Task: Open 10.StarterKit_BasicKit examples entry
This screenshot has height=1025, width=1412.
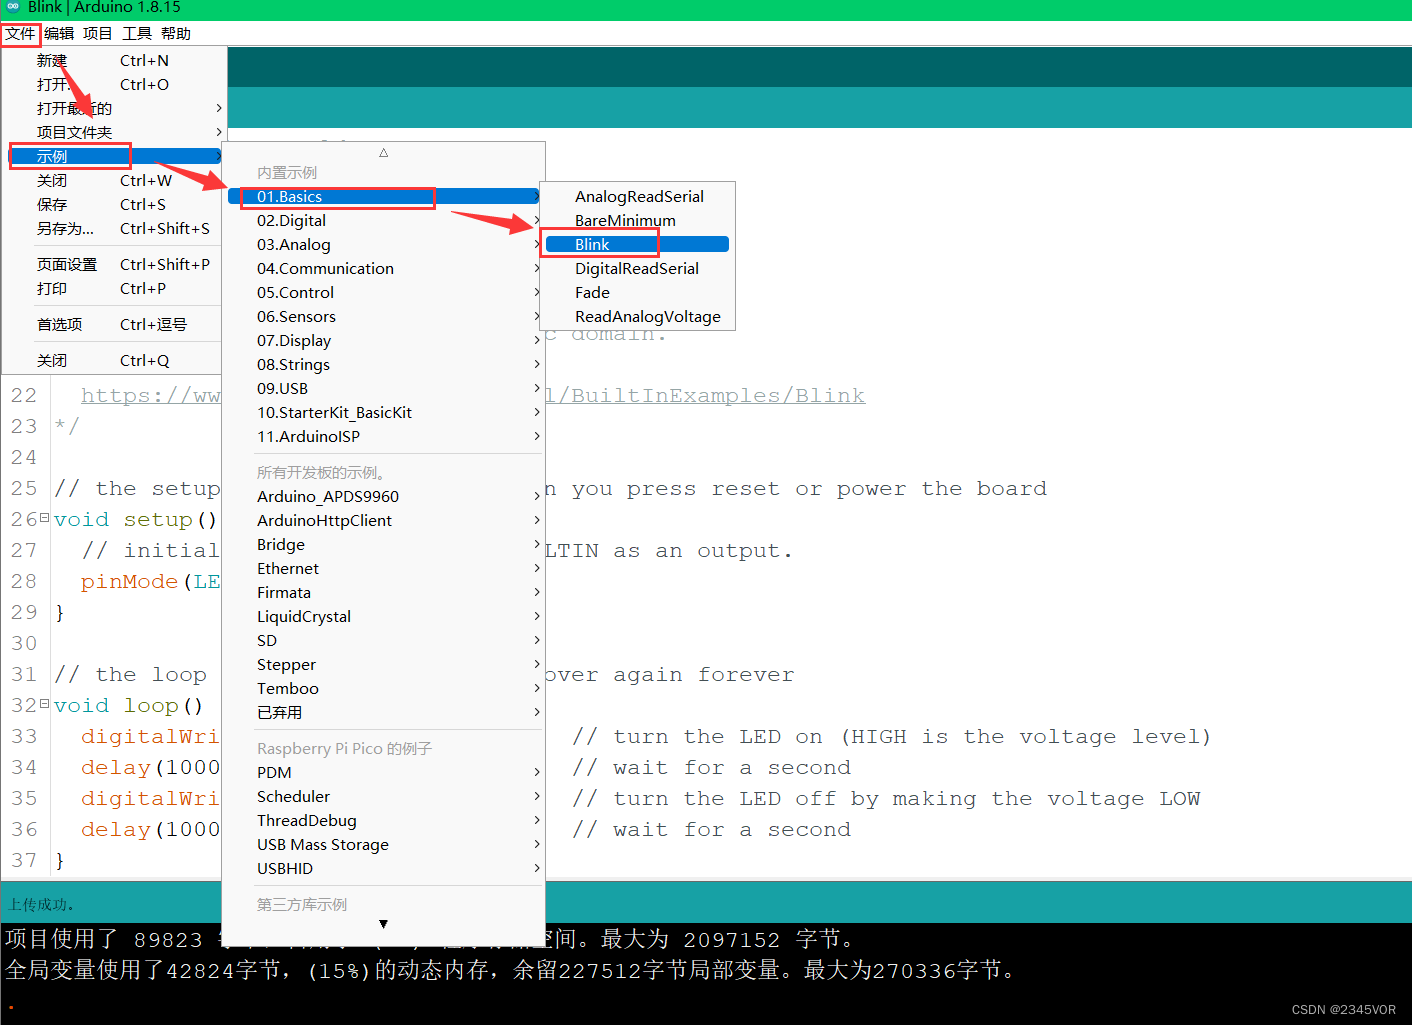Action: pos(384,412)
